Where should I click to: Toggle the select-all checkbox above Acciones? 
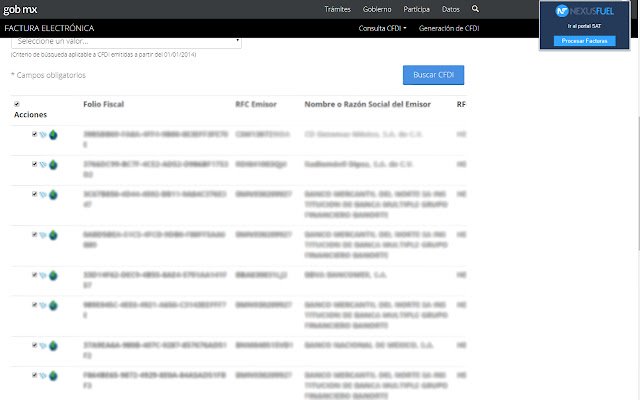17,104
